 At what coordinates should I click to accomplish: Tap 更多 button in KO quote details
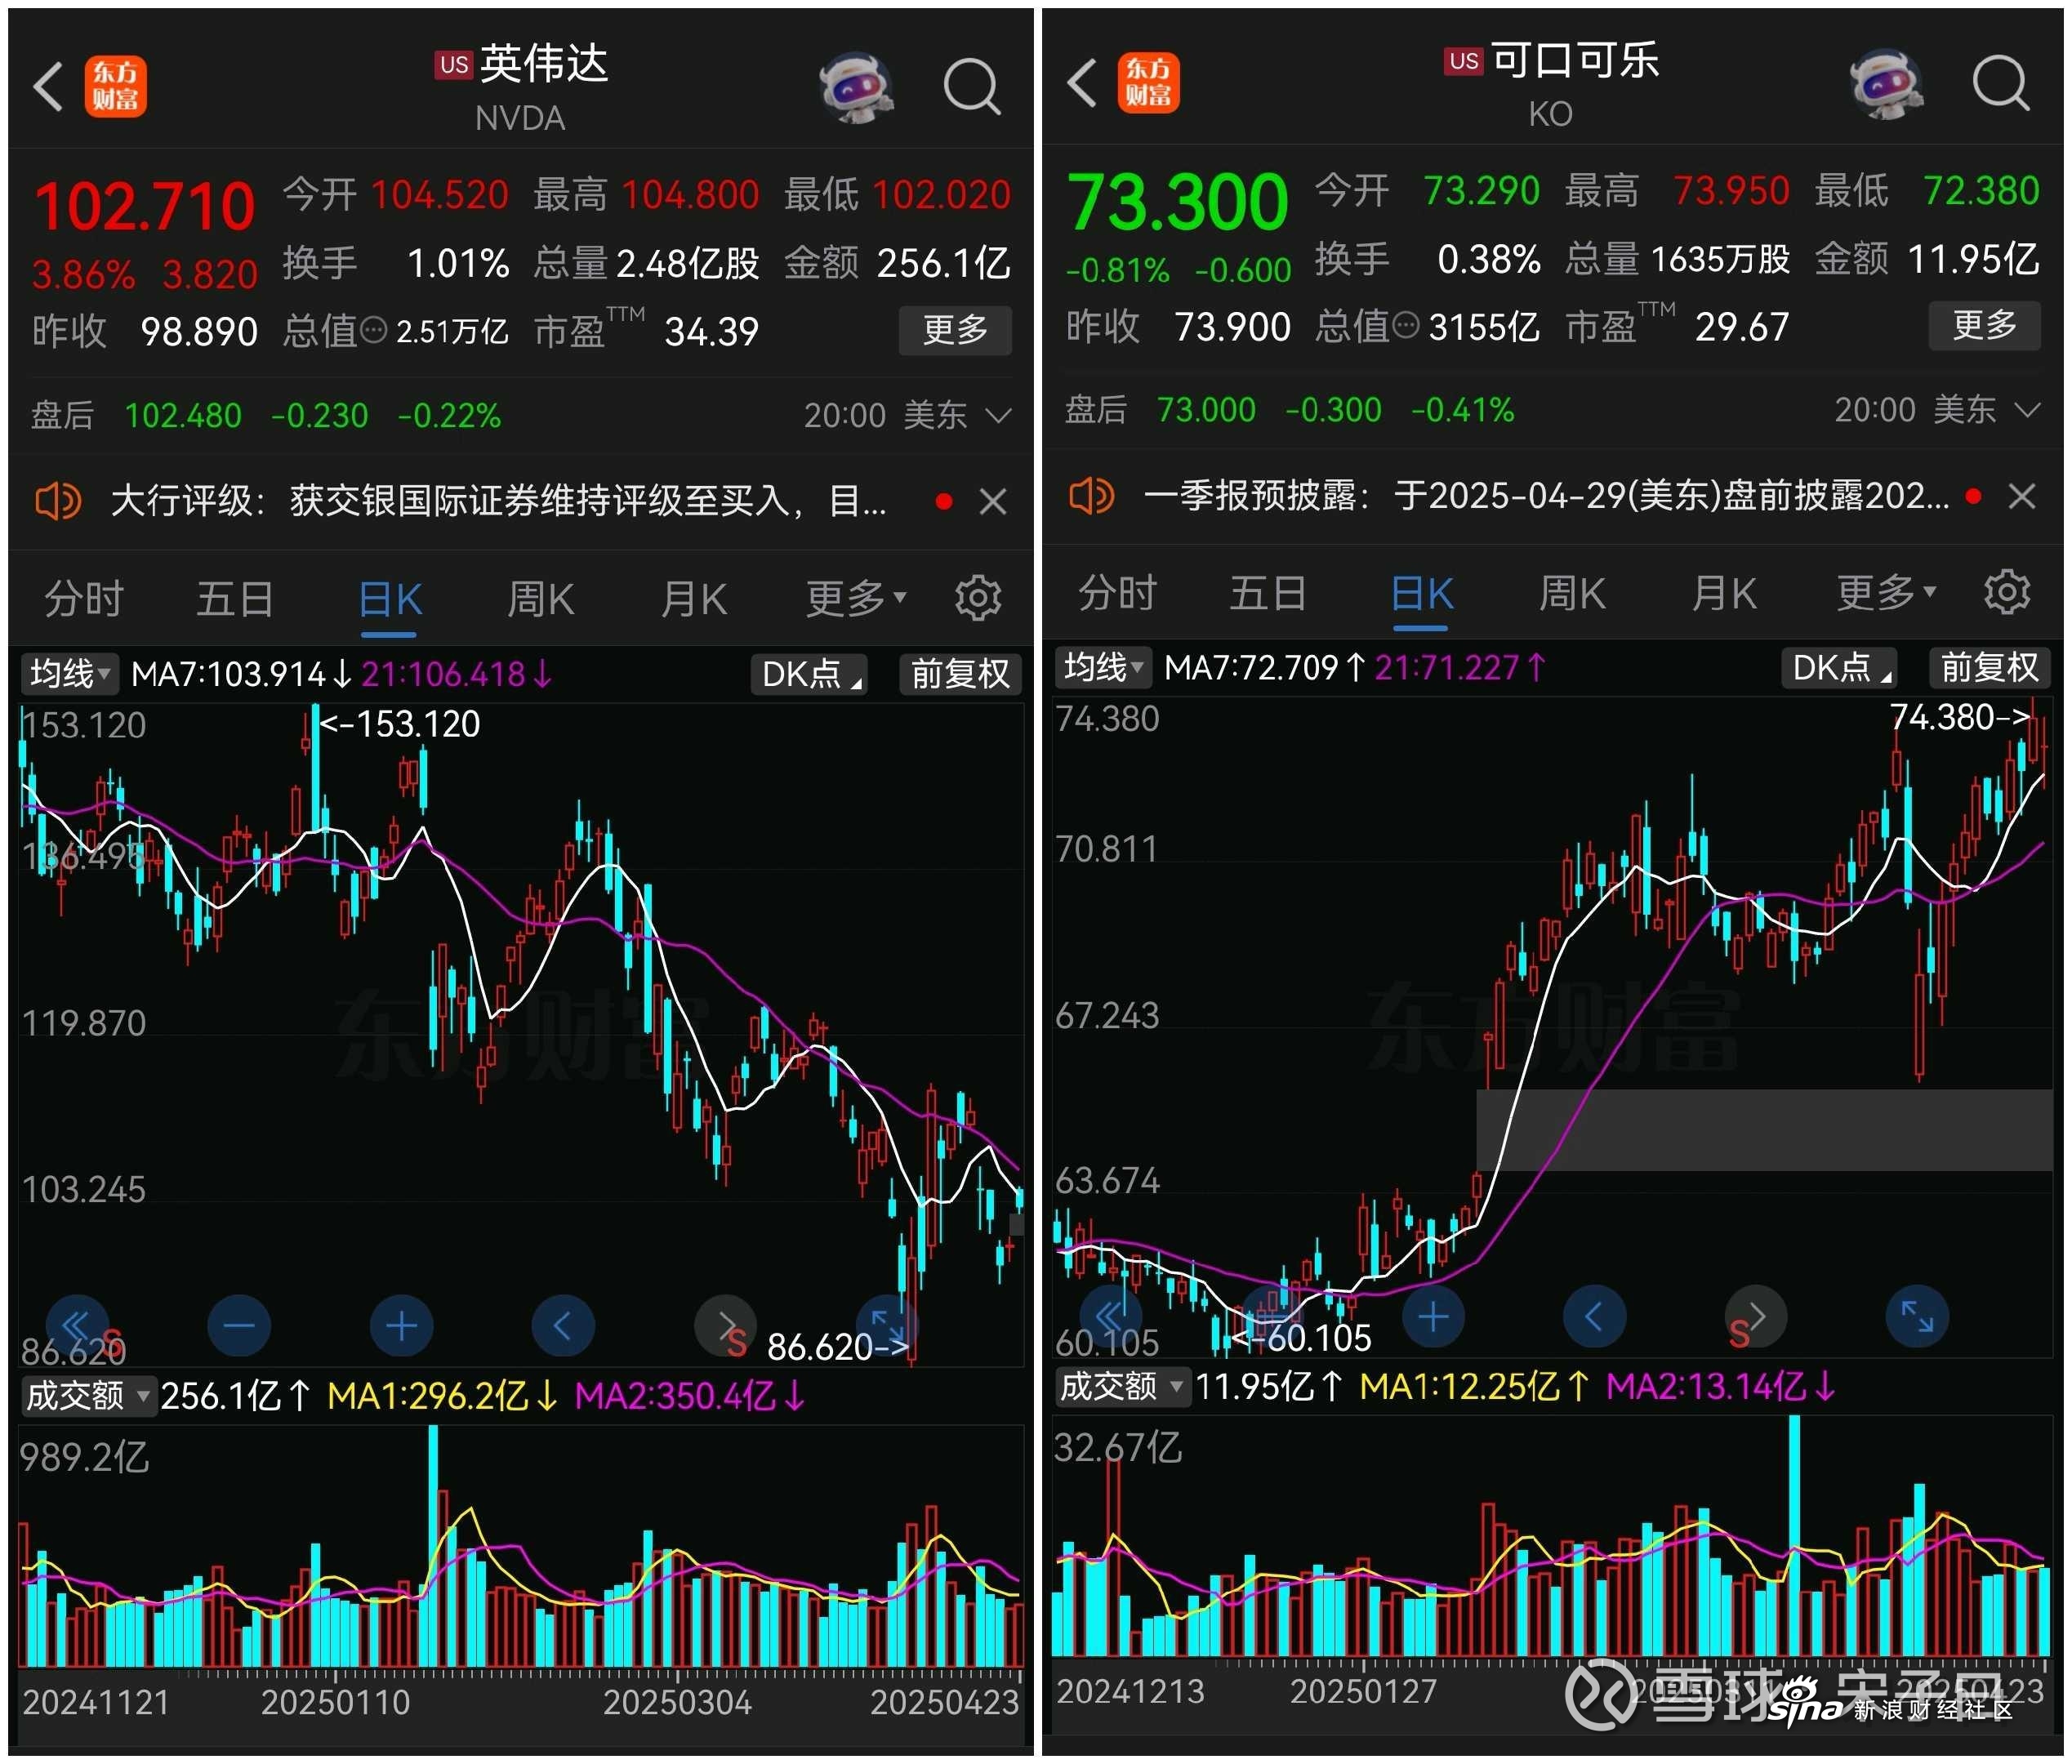(1984, 325)
